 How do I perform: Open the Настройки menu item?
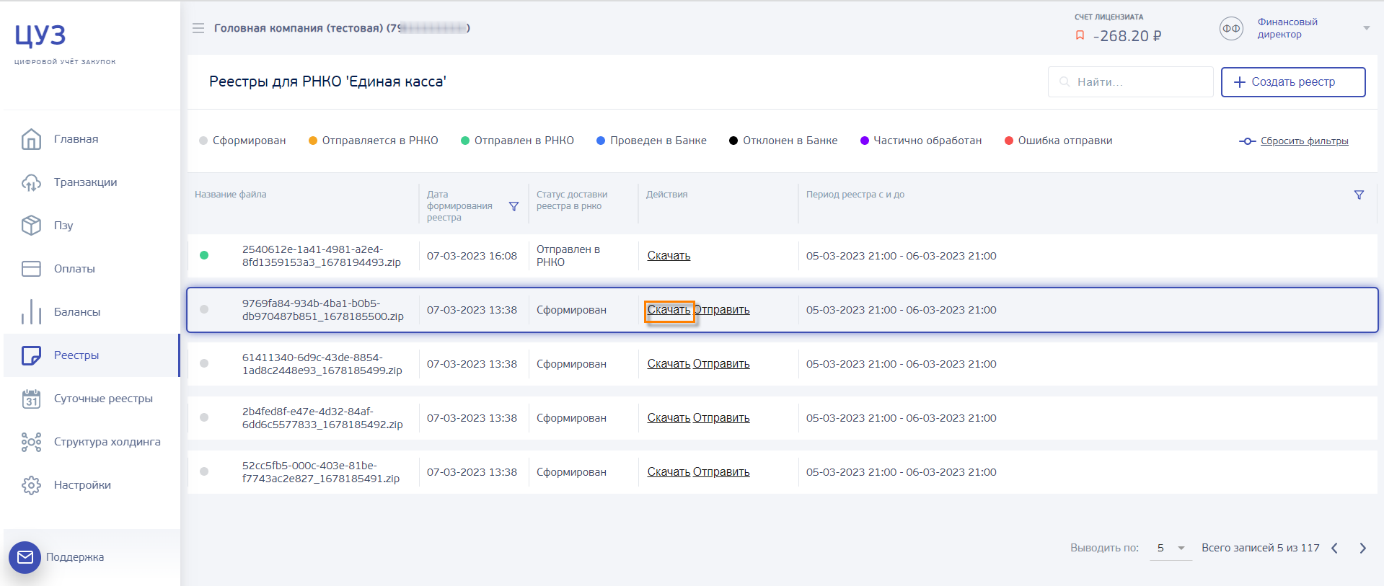click(82, 485)
